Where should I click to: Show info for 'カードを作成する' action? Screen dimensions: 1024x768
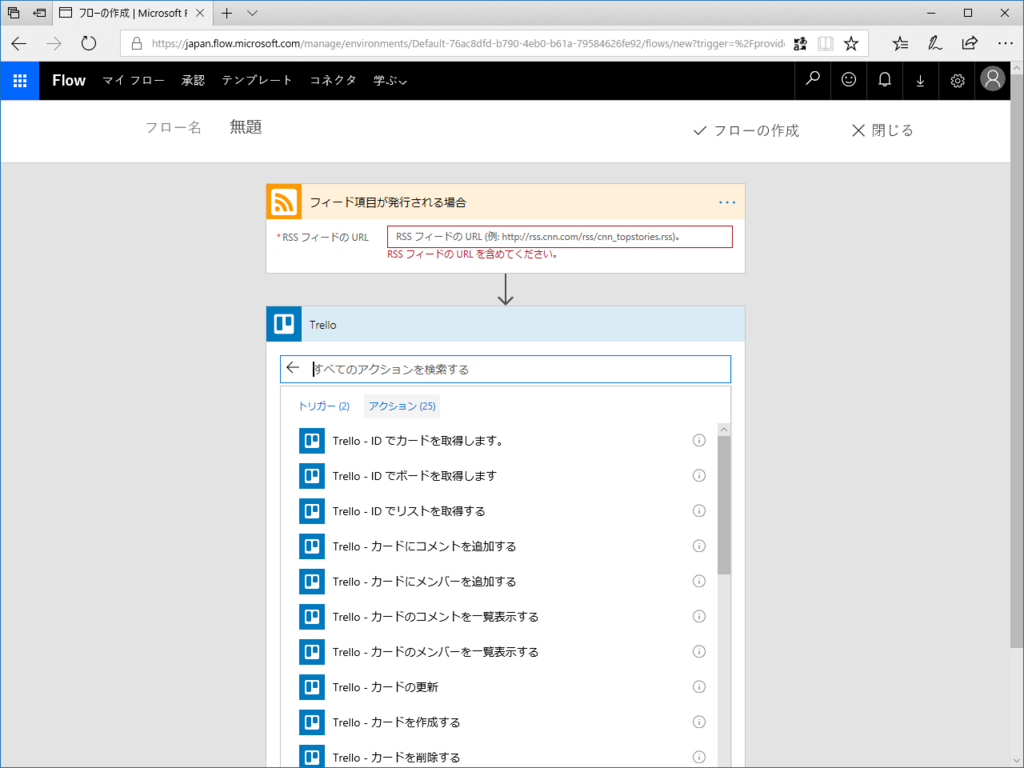(699, 722)
